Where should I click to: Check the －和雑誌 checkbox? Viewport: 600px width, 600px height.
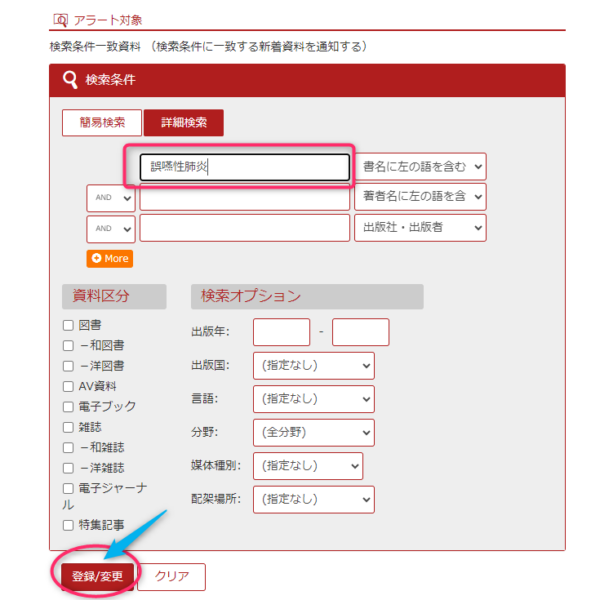68,448
